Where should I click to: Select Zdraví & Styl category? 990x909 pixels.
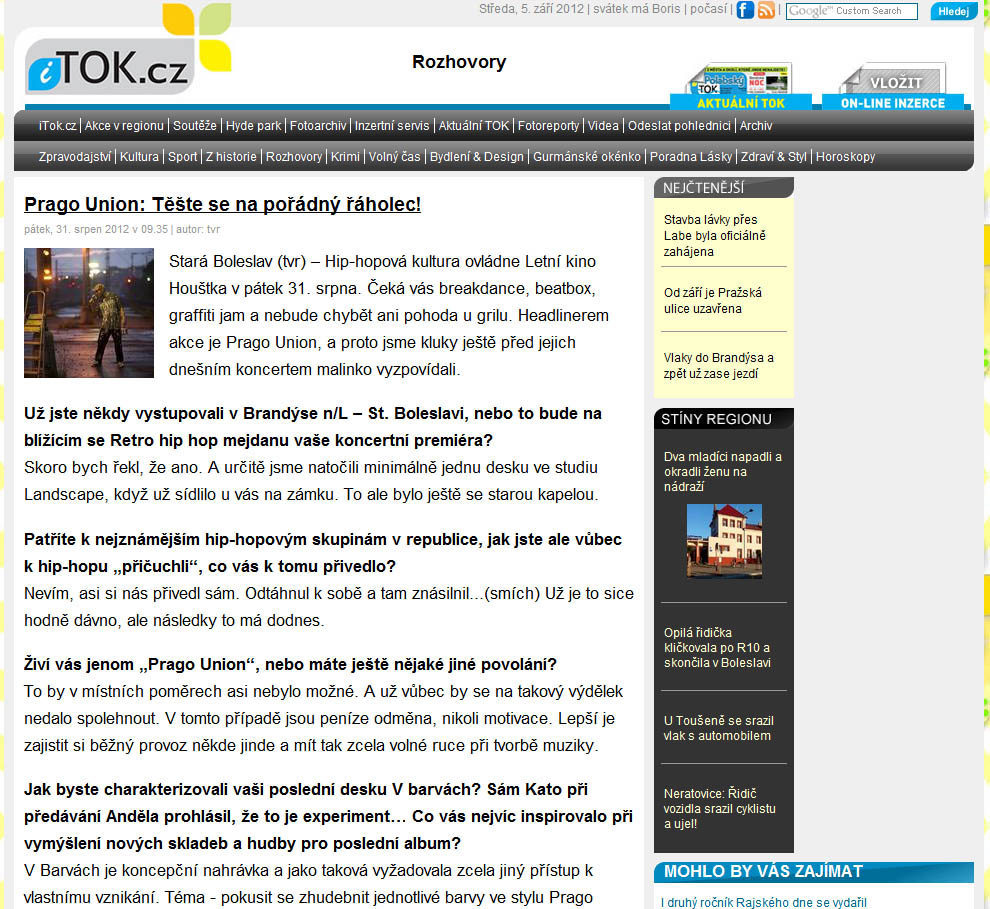click(773, 157)
